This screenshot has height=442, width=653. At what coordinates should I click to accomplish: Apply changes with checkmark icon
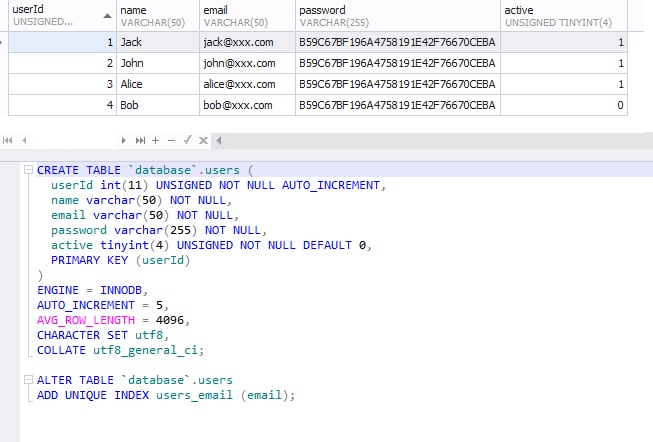tap(187, 140)
